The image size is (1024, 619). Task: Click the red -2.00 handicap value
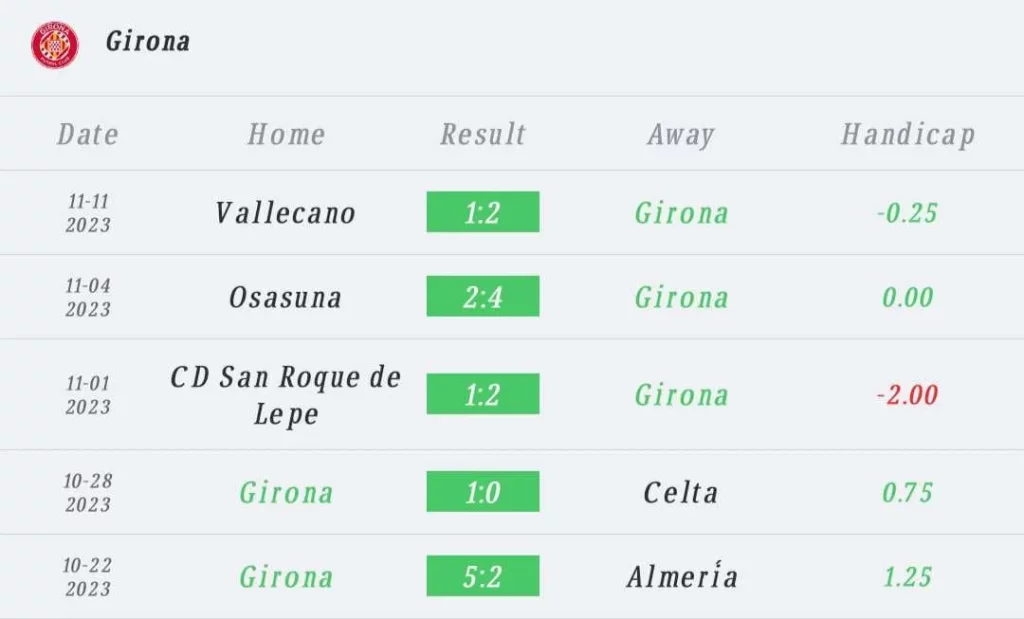[x=907, y=395]
